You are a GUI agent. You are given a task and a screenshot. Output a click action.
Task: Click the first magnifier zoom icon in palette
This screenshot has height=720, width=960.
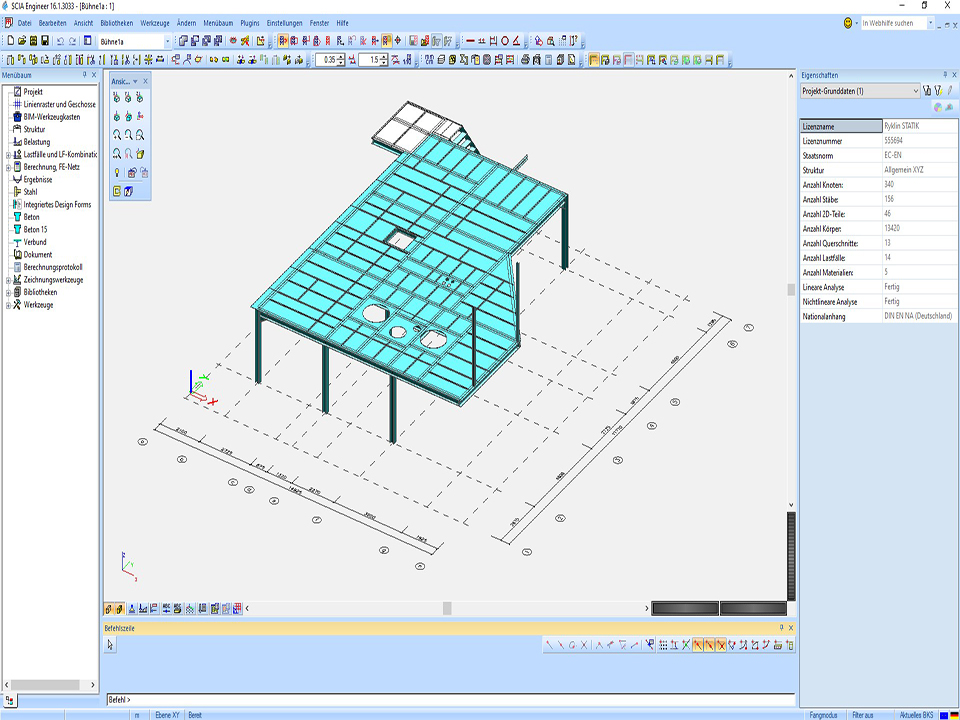coord(117,135)
